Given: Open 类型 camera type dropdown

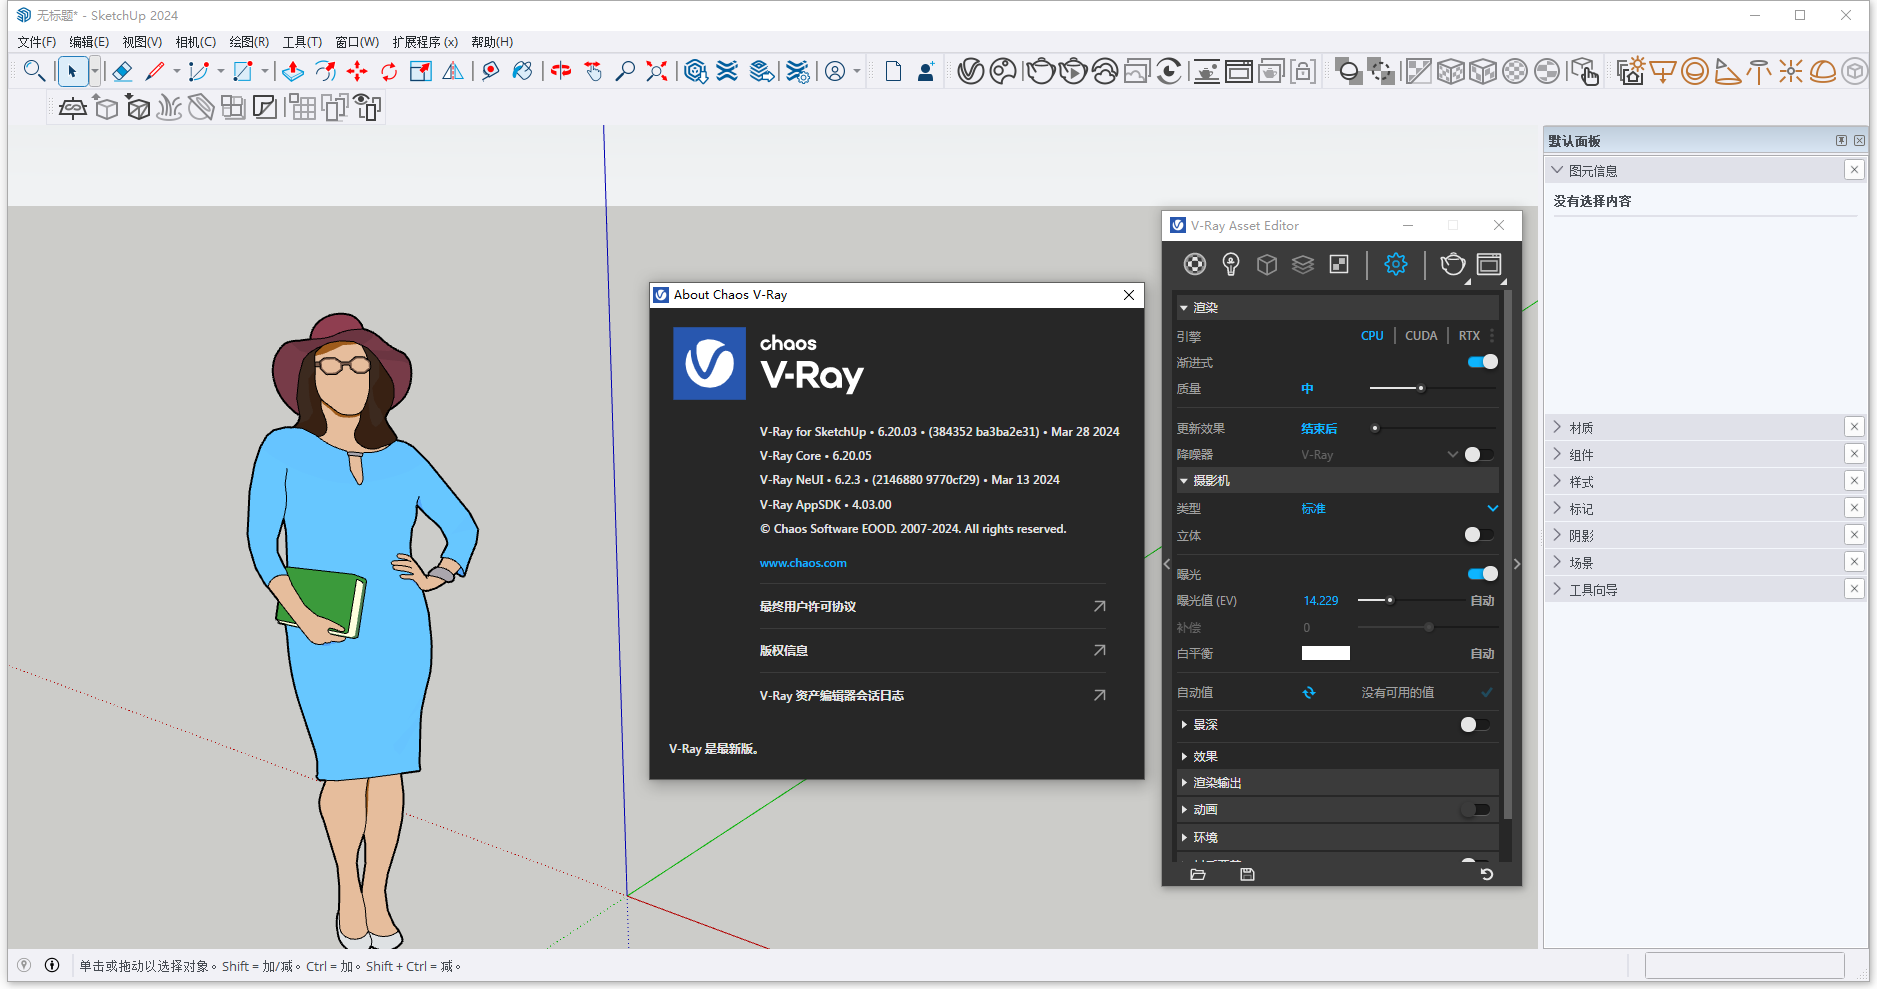Looking at the screenshot, I should pyautogui.click(x=1399, y=509).
